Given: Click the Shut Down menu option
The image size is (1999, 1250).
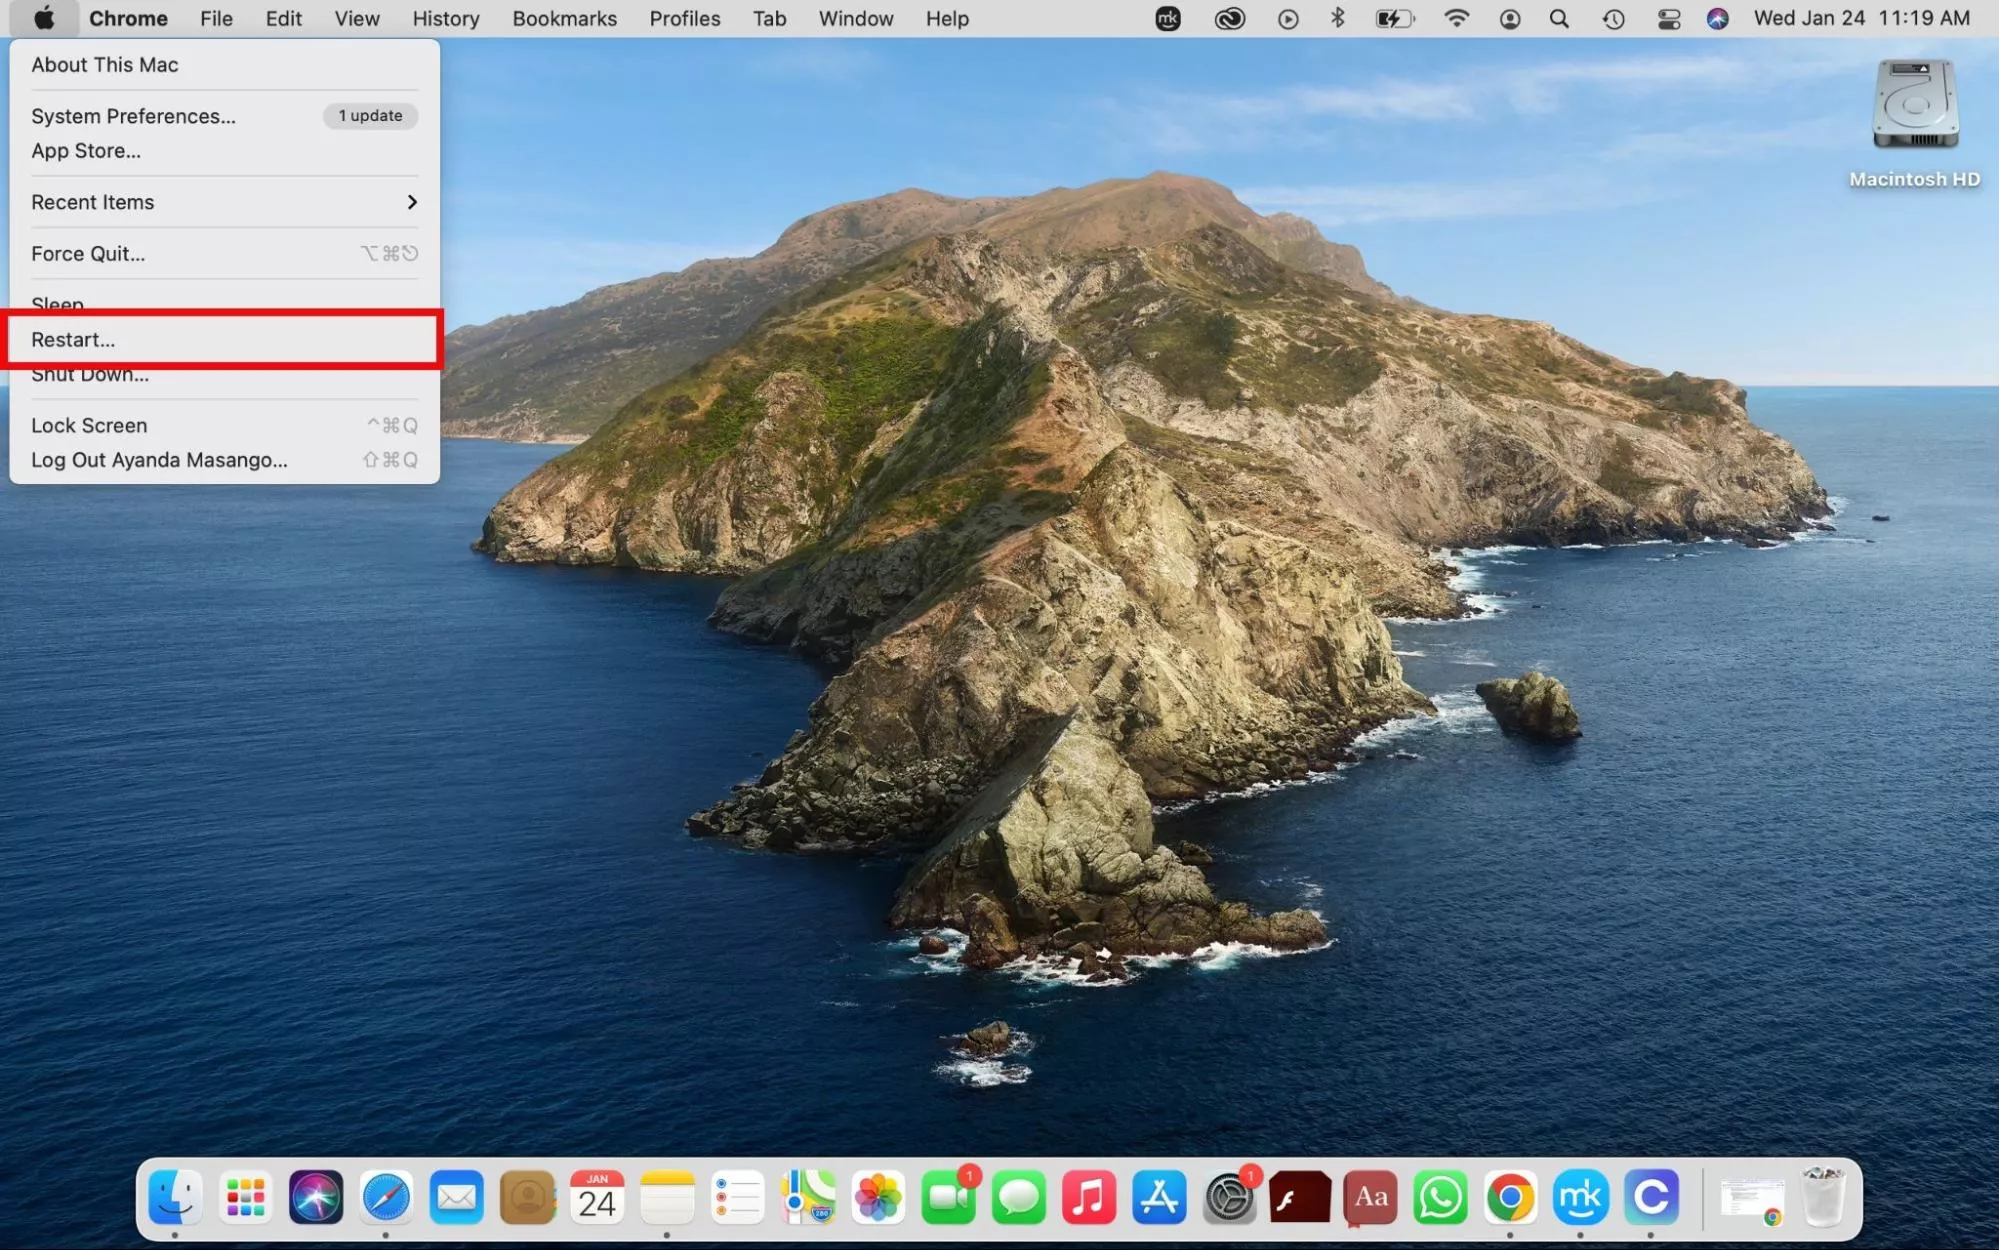Looking at the screenshot, I should coord(89,373).
